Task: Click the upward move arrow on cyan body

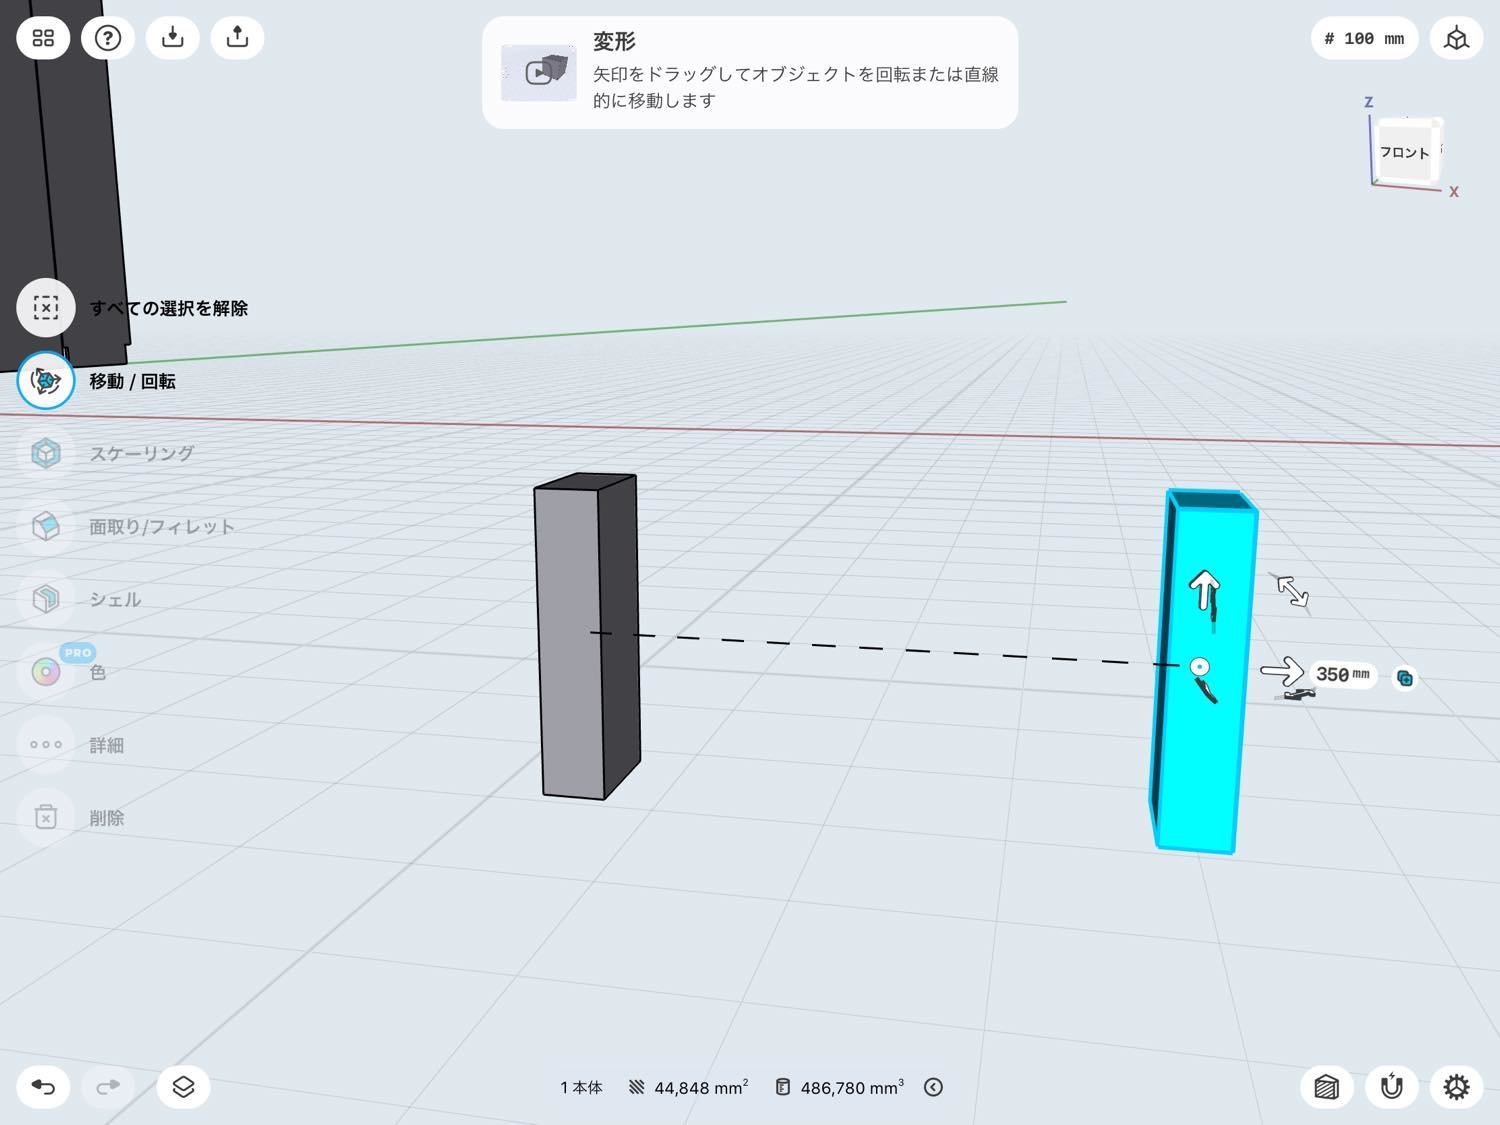Action: [x=1204, y=589]
